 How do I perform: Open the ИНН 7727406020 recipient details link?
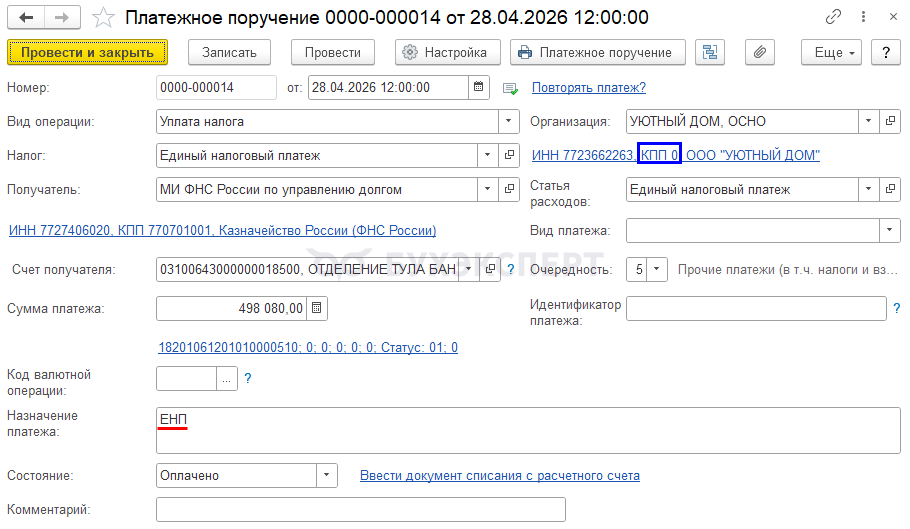pos(222,230)
